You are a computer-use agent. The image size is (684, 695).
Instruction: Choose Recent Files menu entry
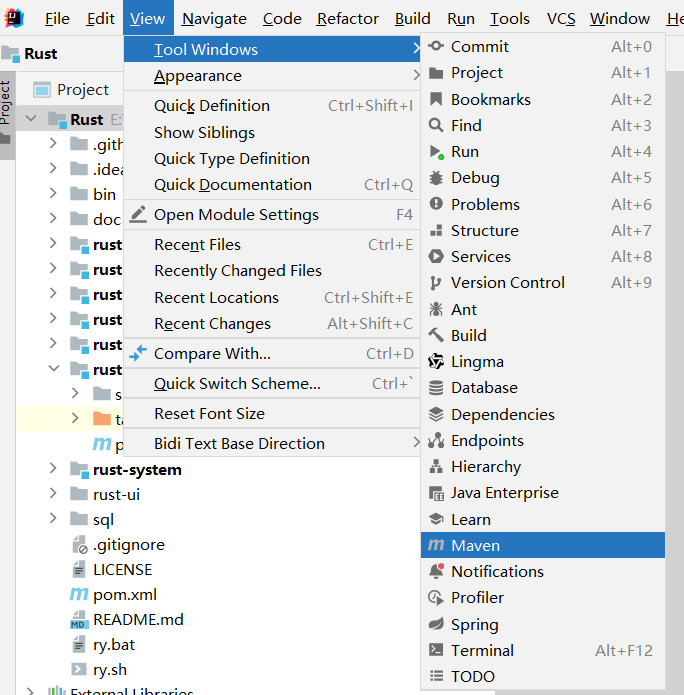point(197,245)
